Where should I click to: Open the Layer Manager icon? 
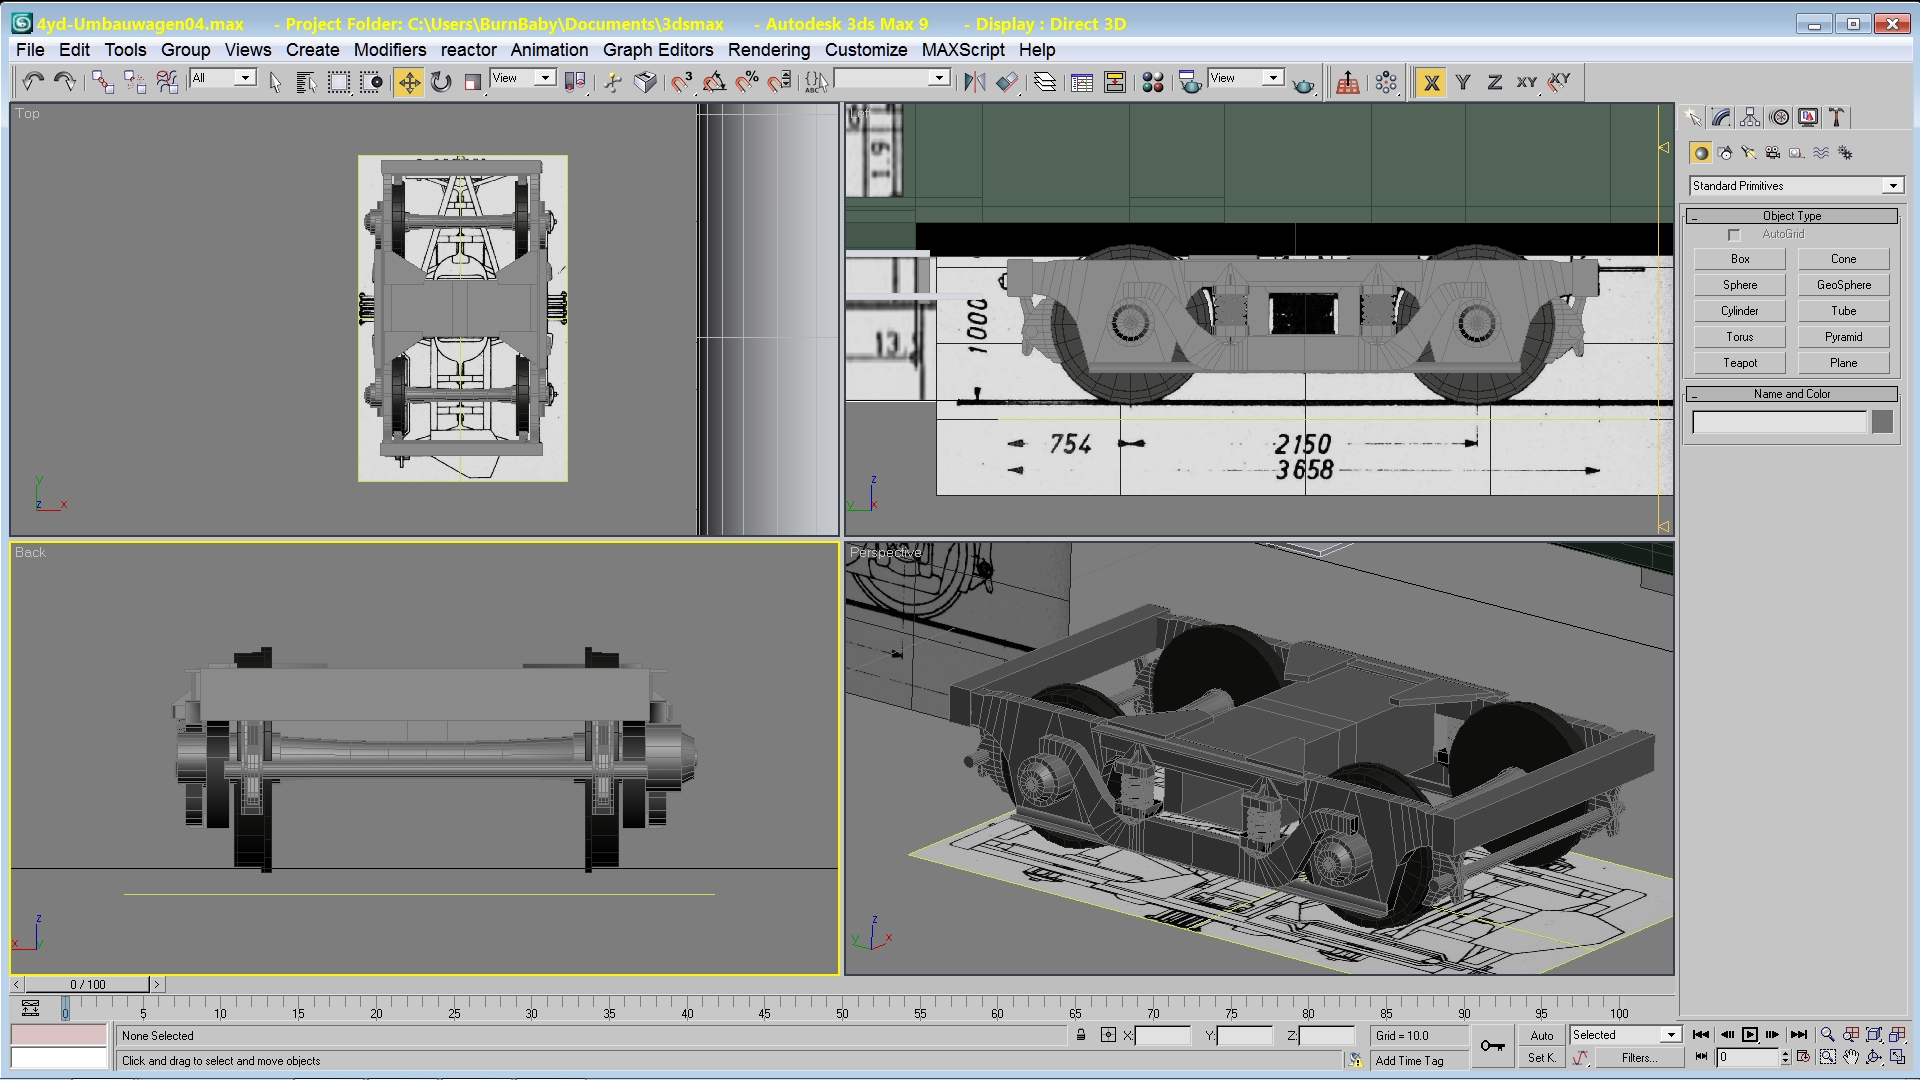click(1044, 82)
